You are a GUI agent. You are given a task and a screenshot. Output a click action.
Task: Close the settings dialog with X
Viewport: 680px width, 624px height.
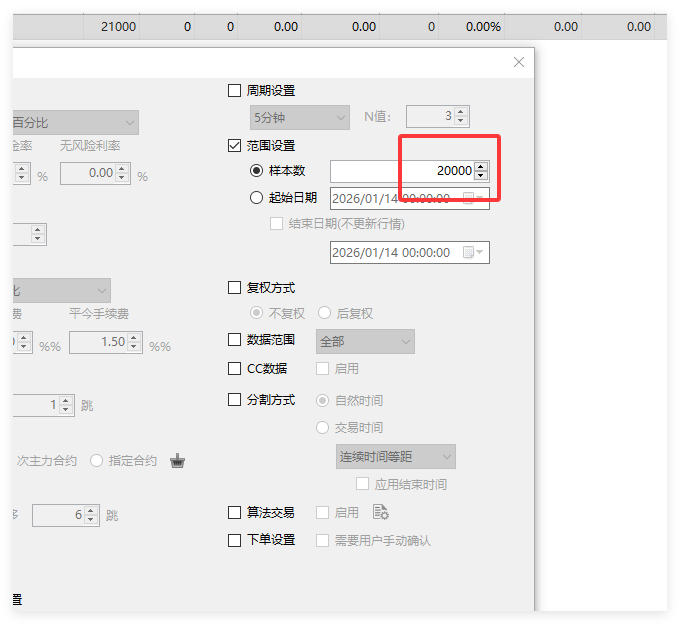pos(519,62)
